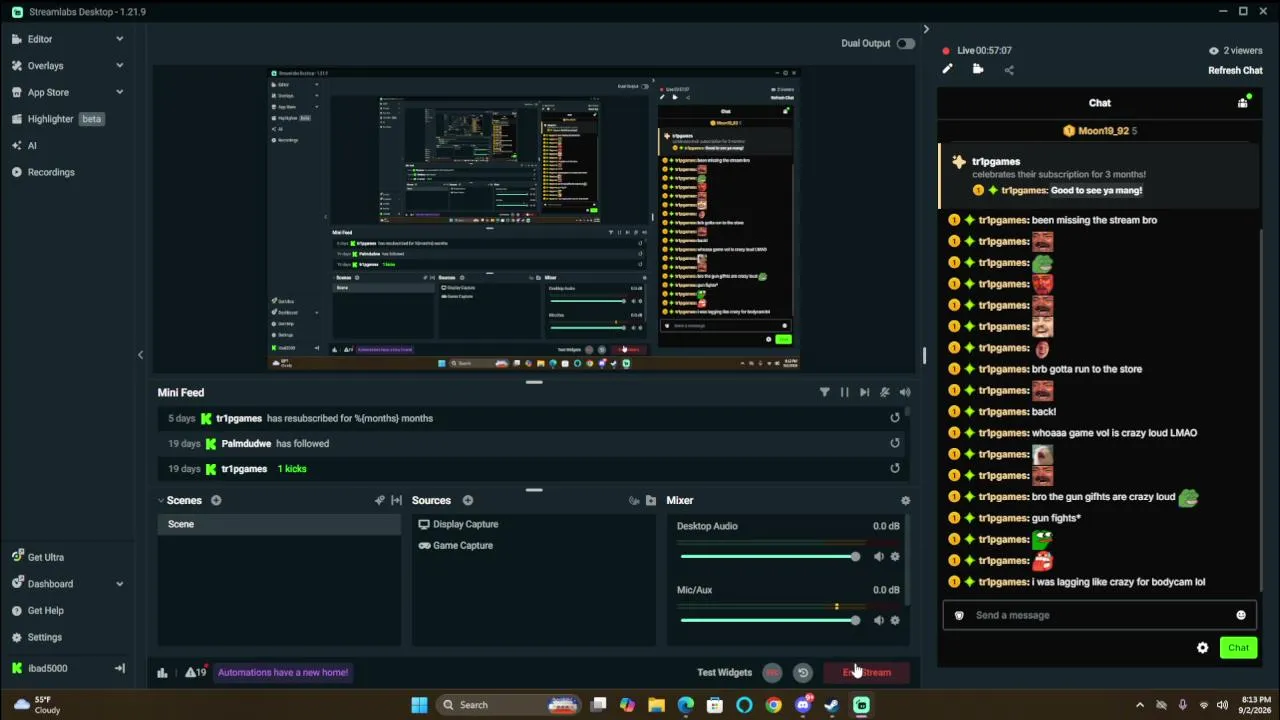Mute Mini Feed event sounds
The height and width of the screenshot is (720, 1280).
(905, 392)
